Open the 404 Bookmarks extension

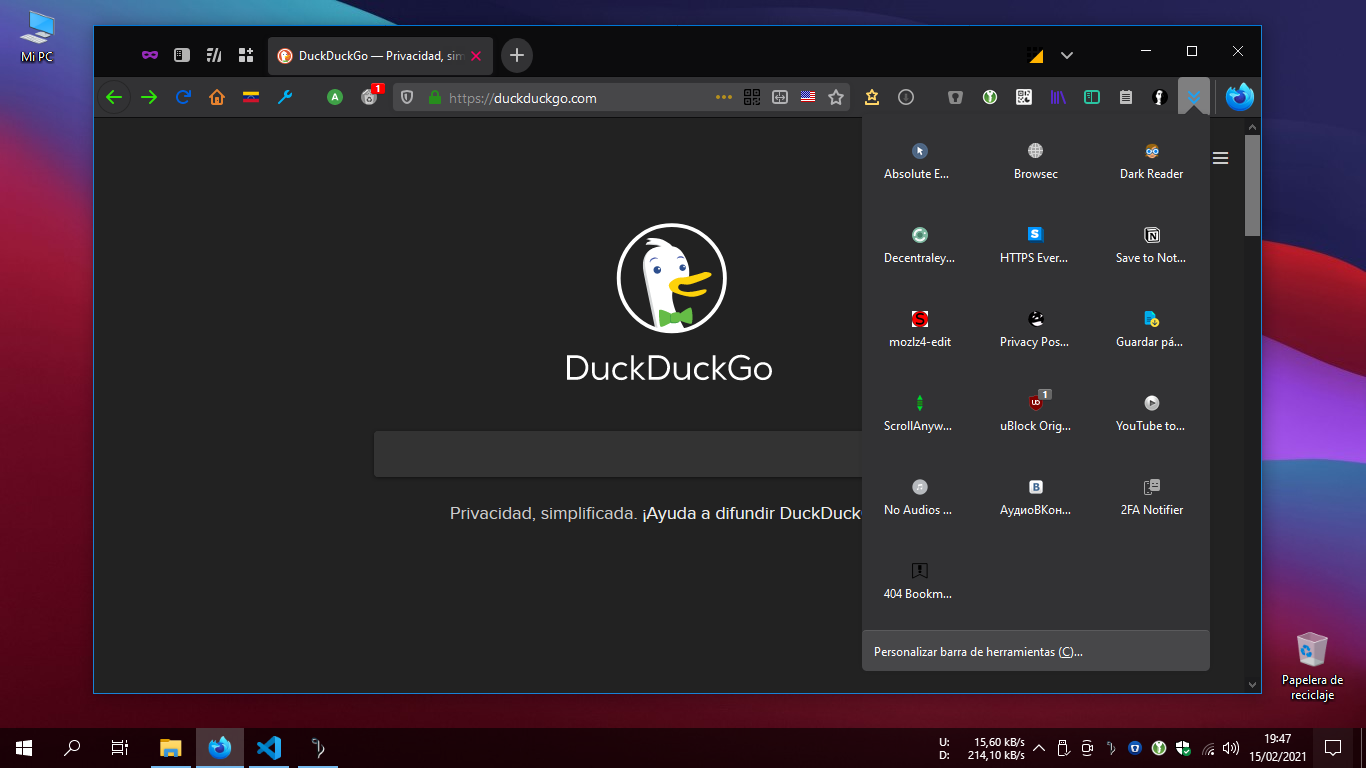coord(919,581)
